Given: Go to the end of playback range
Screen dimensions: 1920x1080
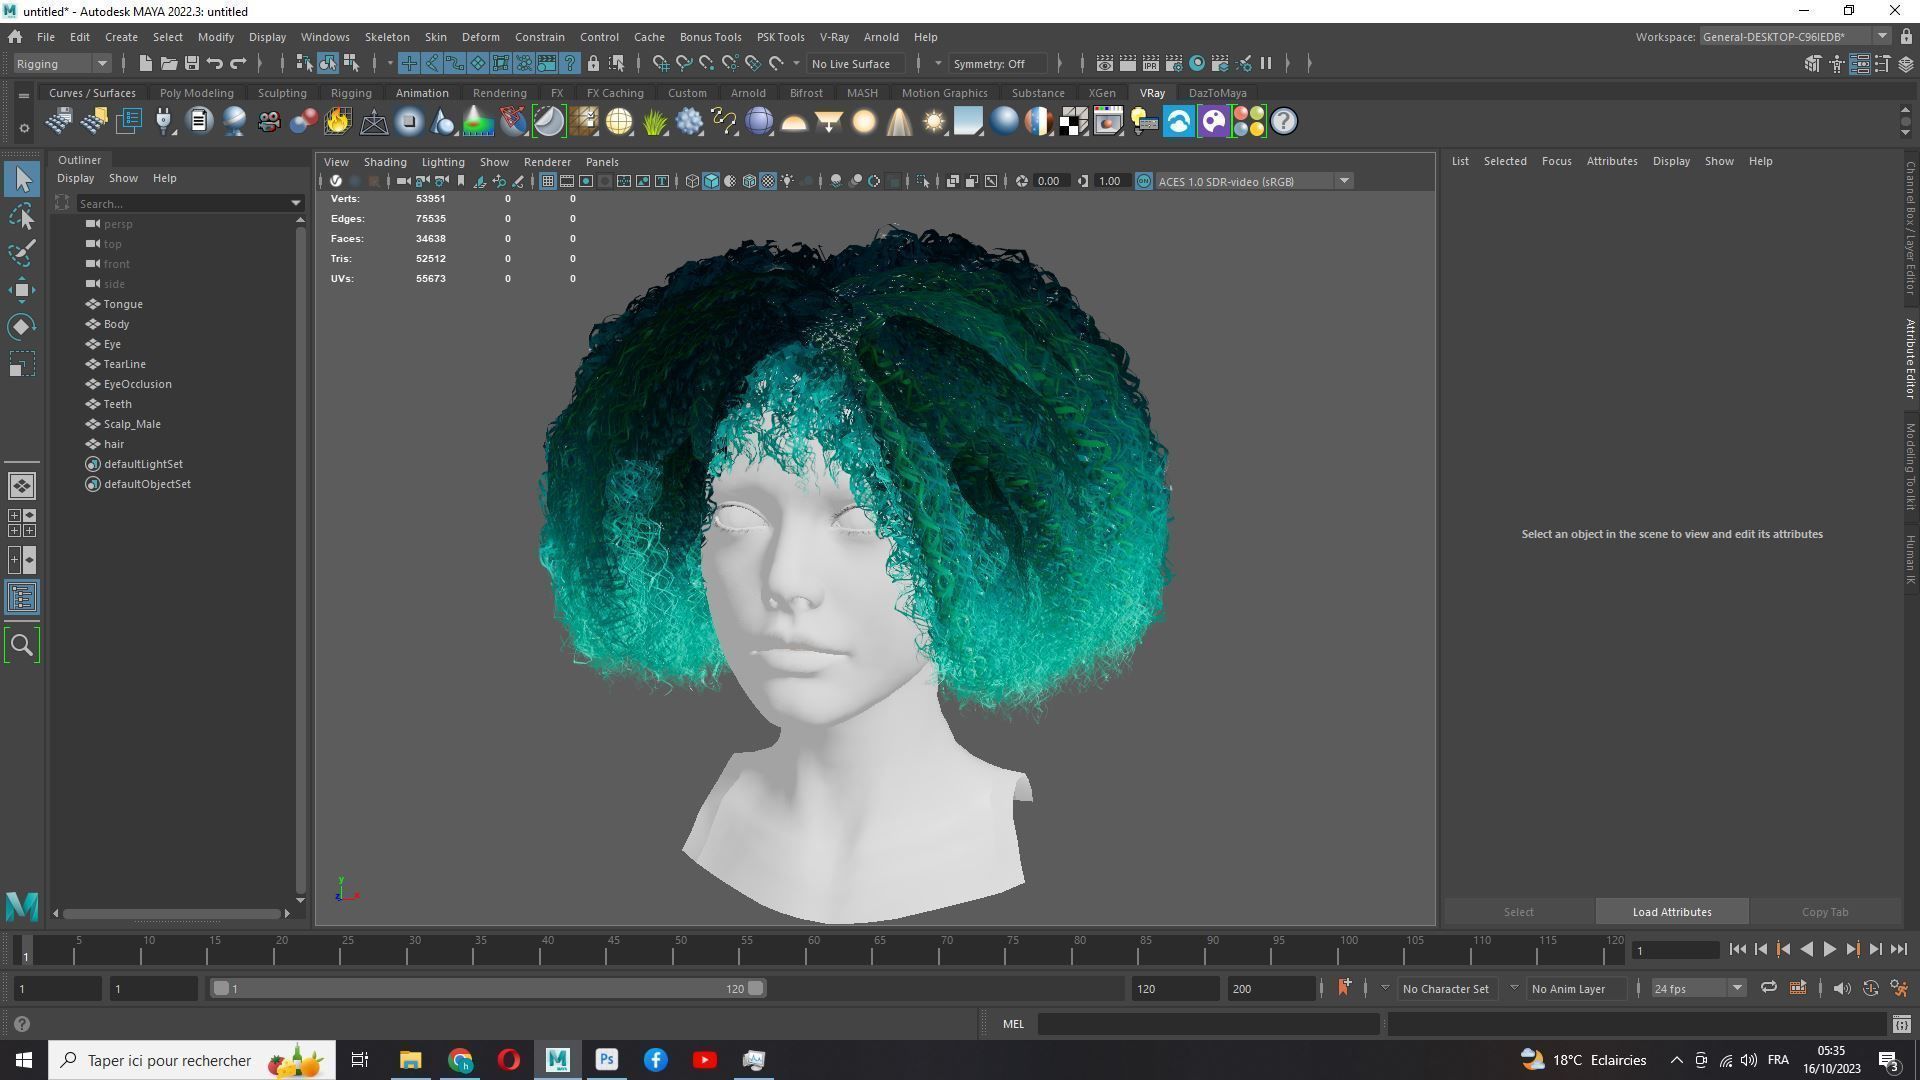Looking at the screenshot, I should point(1898,950).
